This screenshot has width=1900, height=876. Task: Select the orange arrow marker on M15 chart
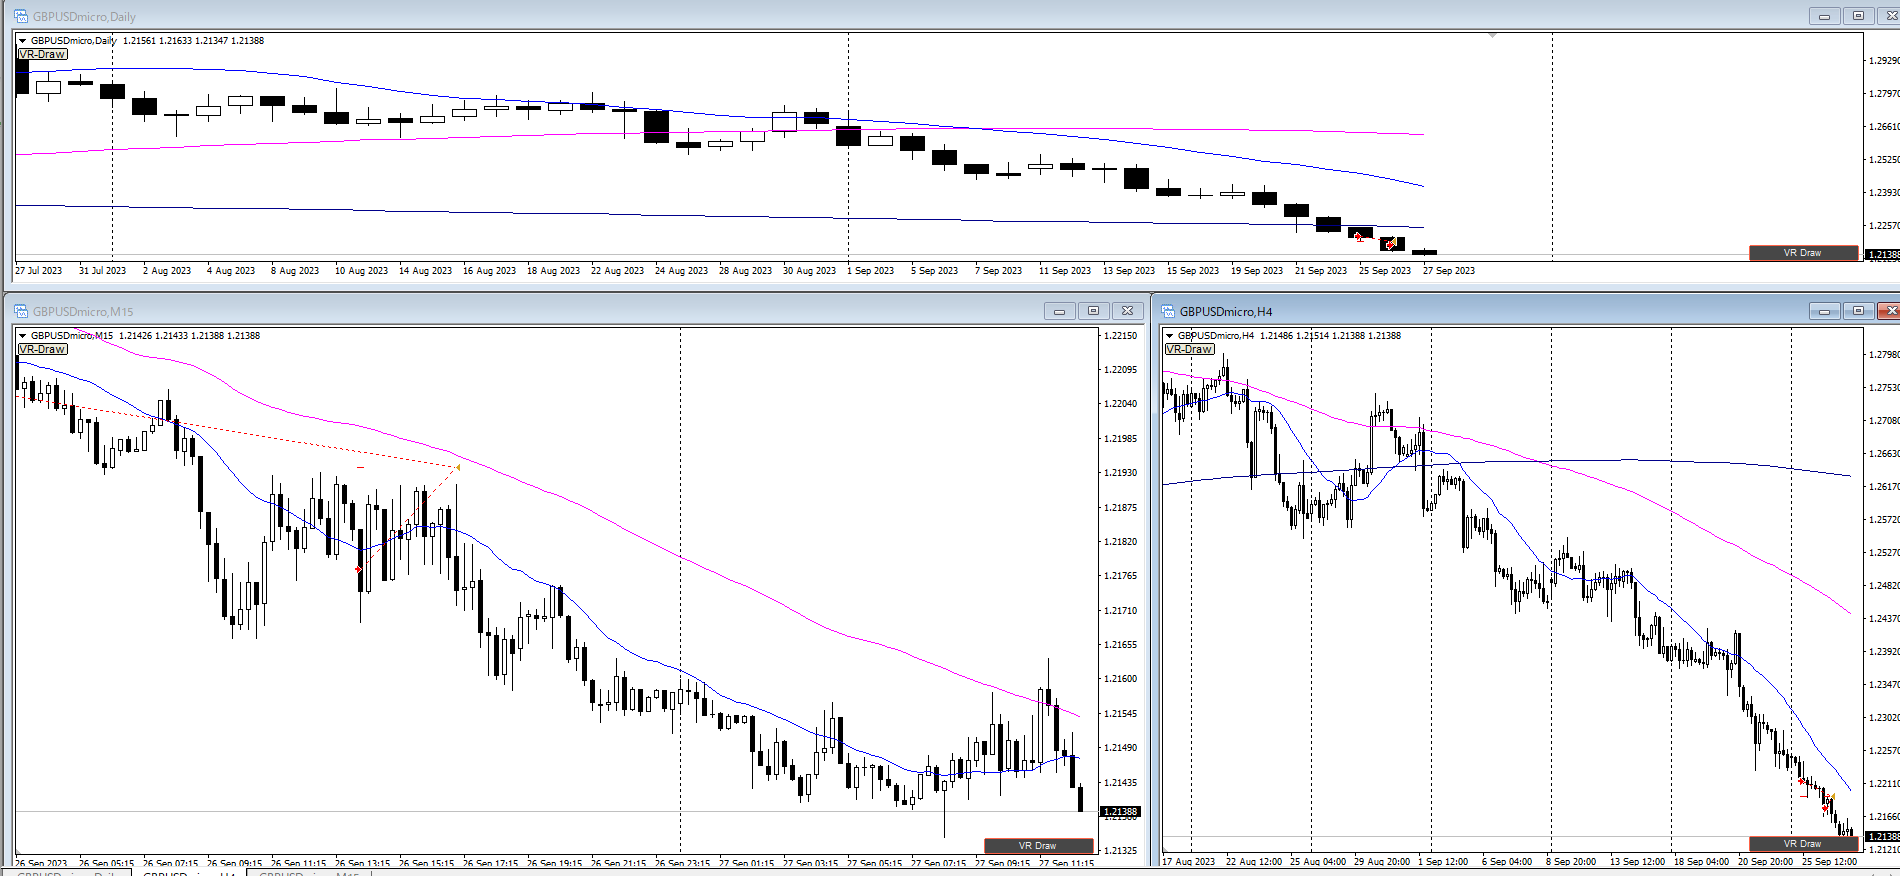point(458,467)
